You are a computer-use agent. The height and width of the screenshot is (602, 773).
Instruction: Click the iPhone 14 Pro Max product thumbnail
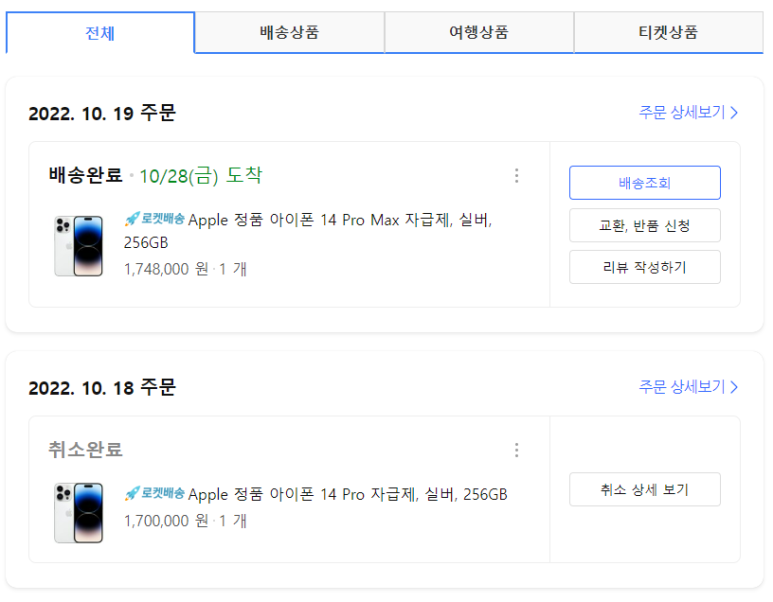[x=79, y=246]
